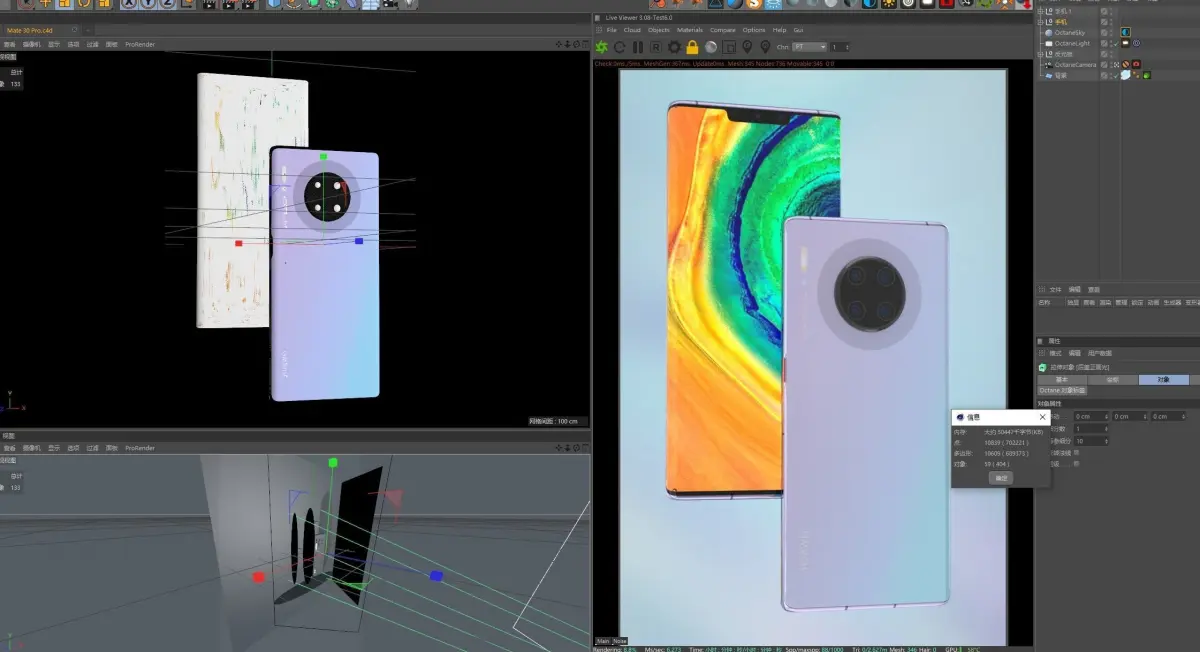Restart render in Live Viewer toolbar
The width and height of the screenshot is (1200, 652).
coord(619,47)
